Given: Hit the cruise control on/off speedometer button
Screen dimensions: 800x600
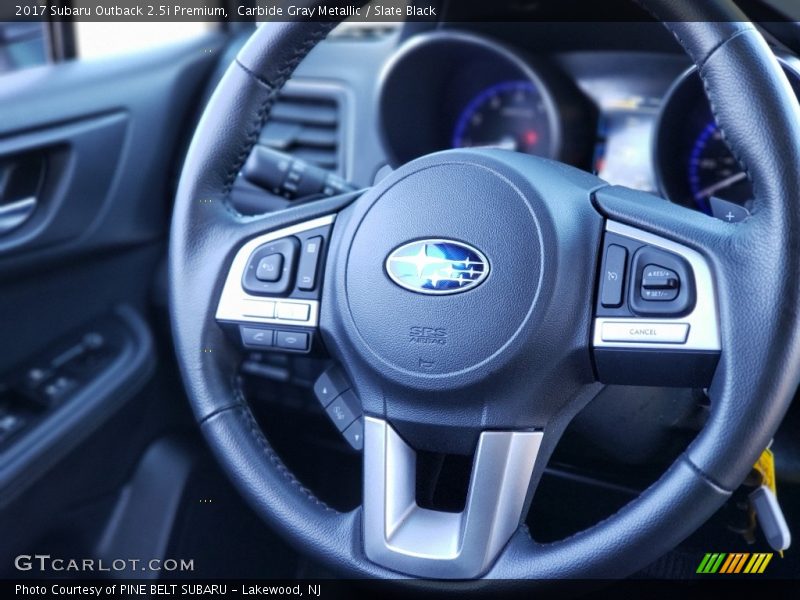Looking at the screenshot, I should pyautogui.click(x=613, y=276).
